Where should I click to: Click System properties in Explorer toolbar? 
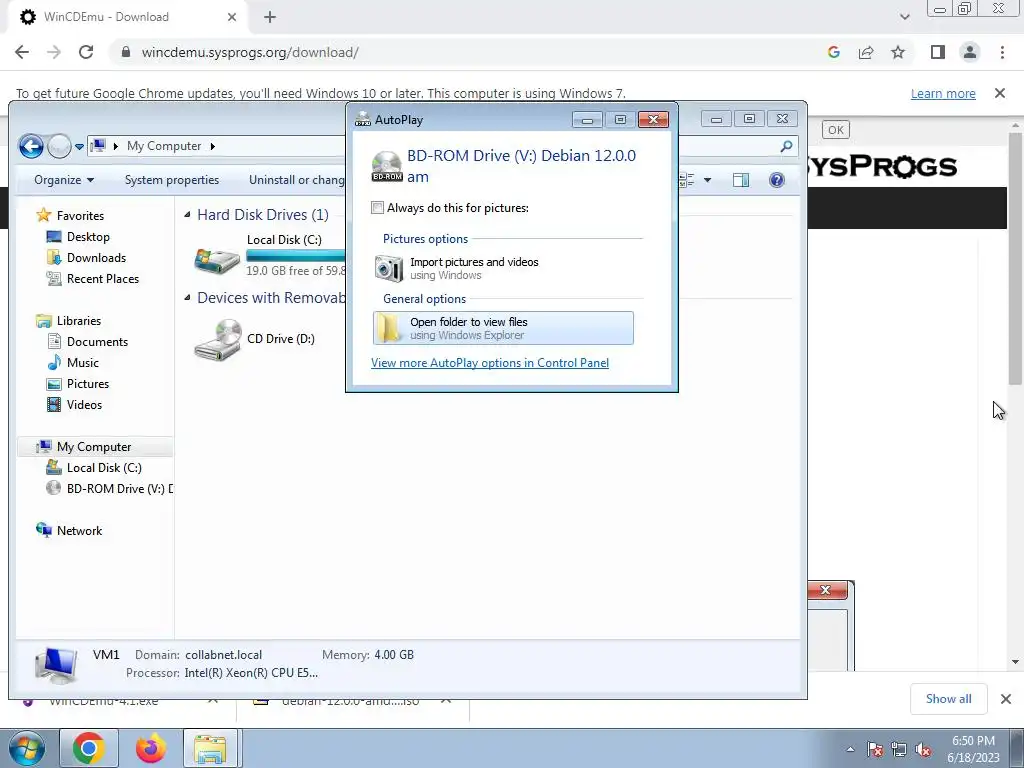tap(172, 180)
